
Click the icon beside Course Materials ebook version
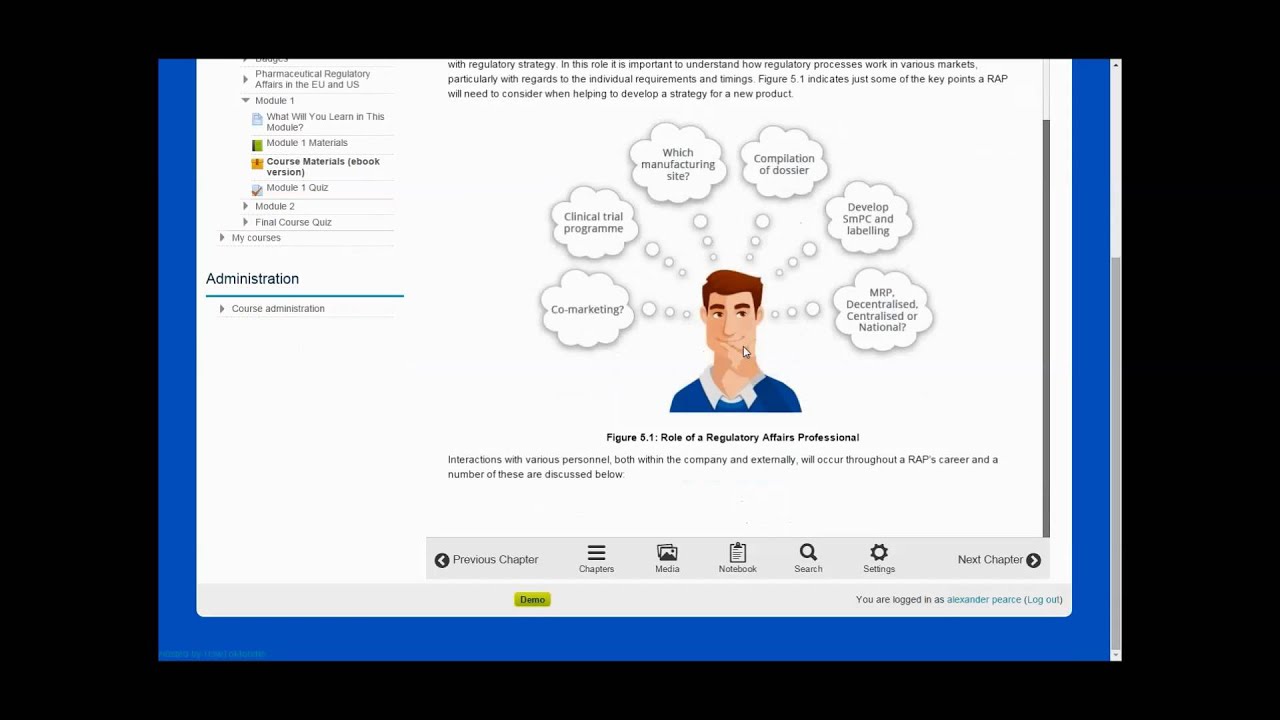pyautogui.click(x=257, y=163)
